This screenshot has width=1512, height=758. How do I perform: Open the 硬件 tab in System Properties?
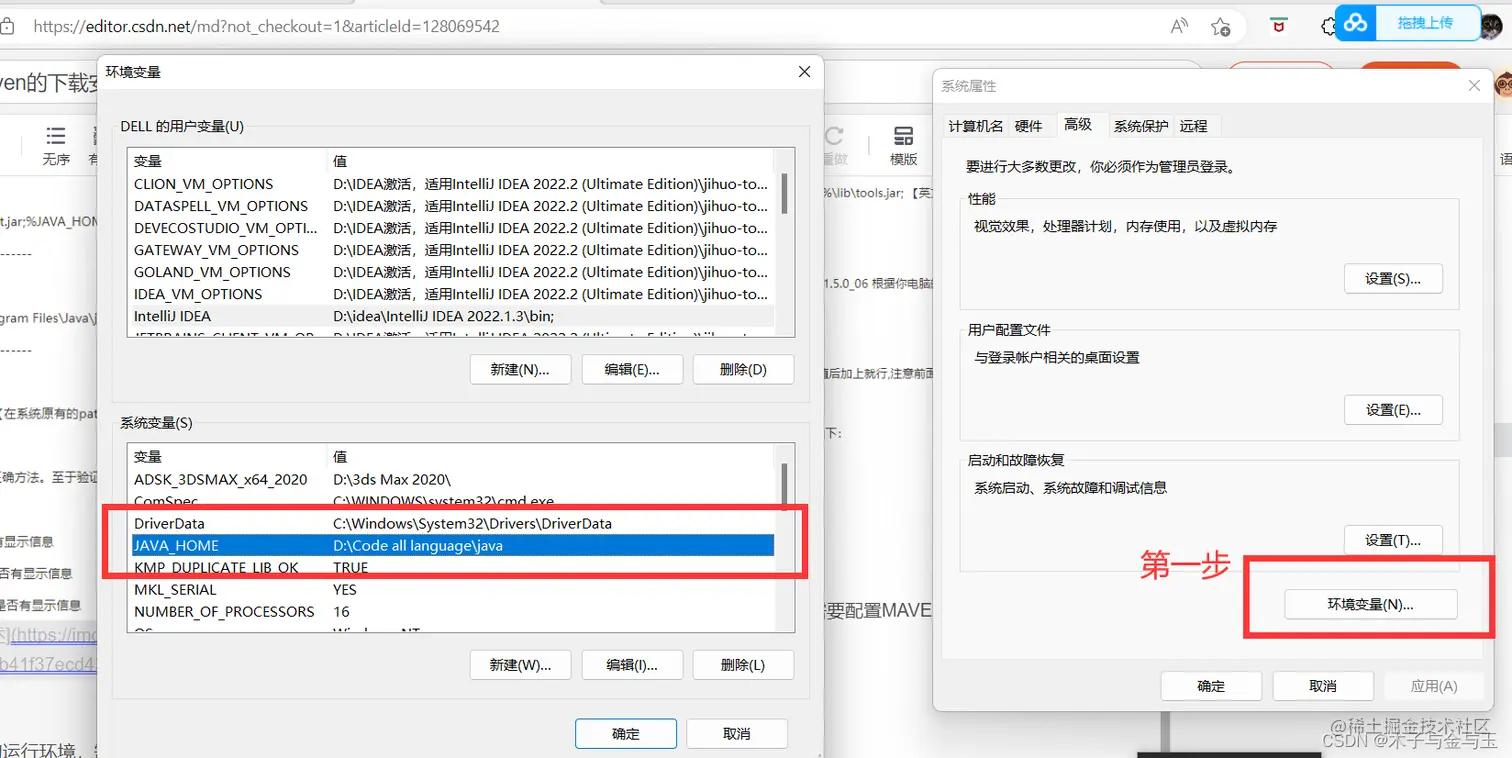tap(1028, 126)
